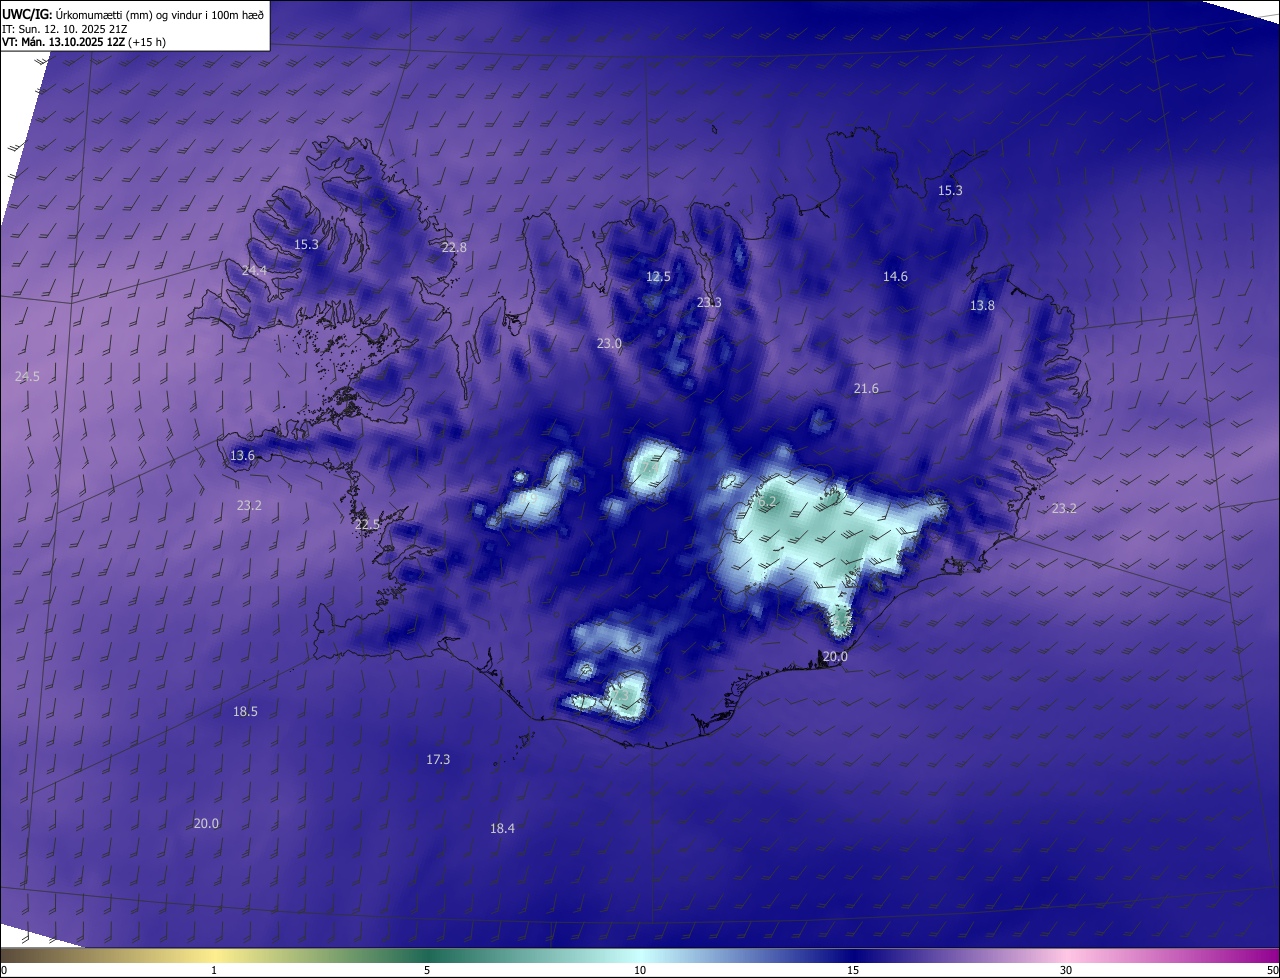Click the 20.0 value on the southeast coast
Image resolution: width=1280 pixels, height=978 pixels.
tap(834, 657)
